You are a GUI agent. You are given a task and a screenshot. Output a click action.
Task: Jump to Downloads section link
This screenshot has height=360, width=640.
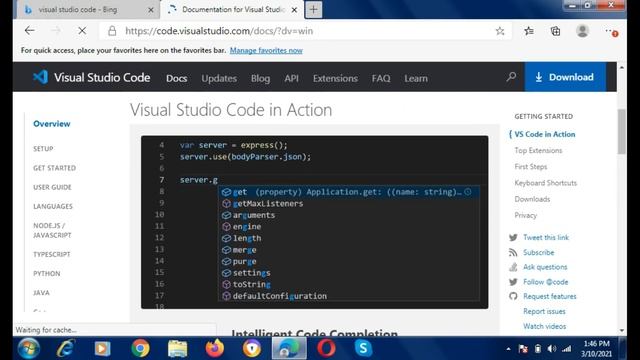coord(532,199)
